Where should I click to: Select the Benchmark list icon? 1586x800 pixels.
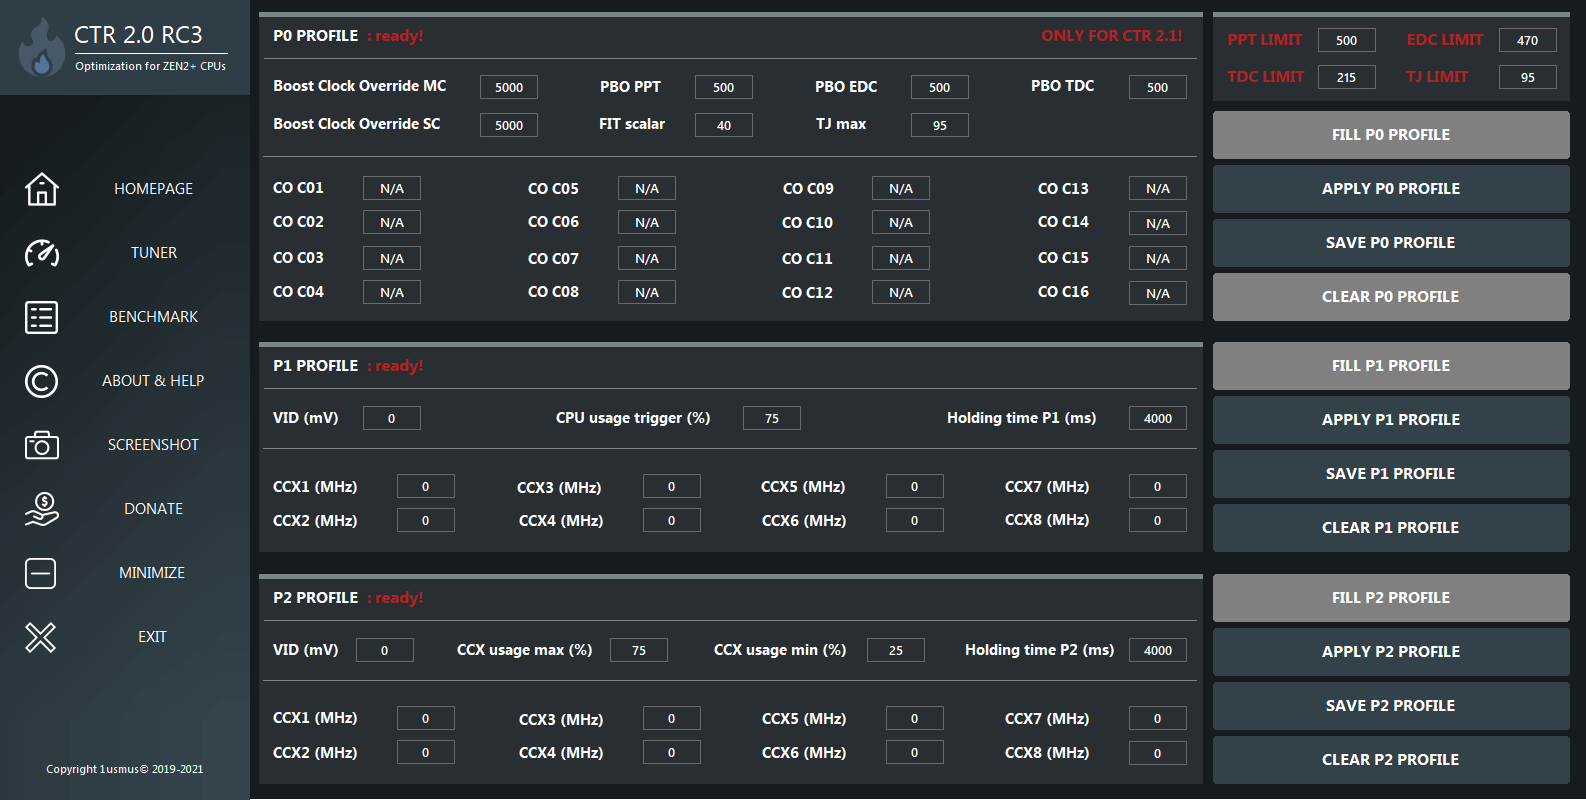click(41, 317)
